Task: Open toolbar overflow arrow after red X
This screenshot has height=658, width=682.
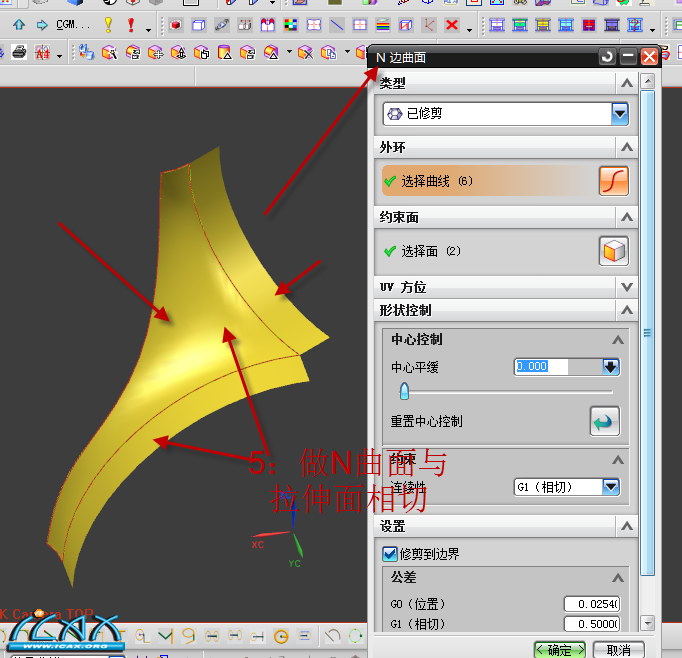Action: pos(469,30)
